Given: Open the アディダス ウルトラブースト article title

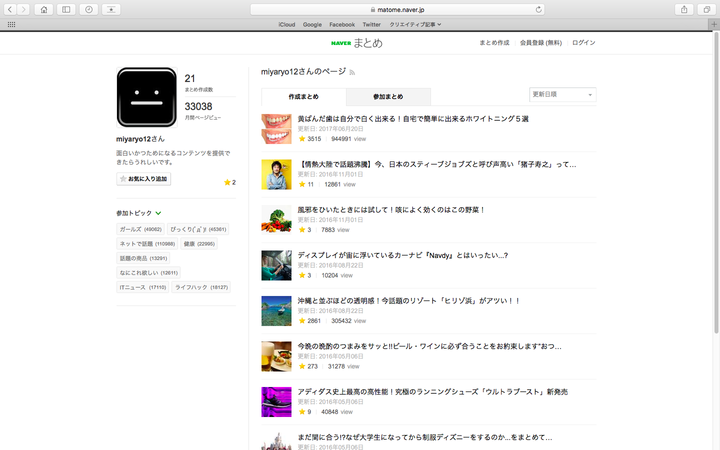Looking at the screenshot, I should pyautogui.click(x=433, y=392).
